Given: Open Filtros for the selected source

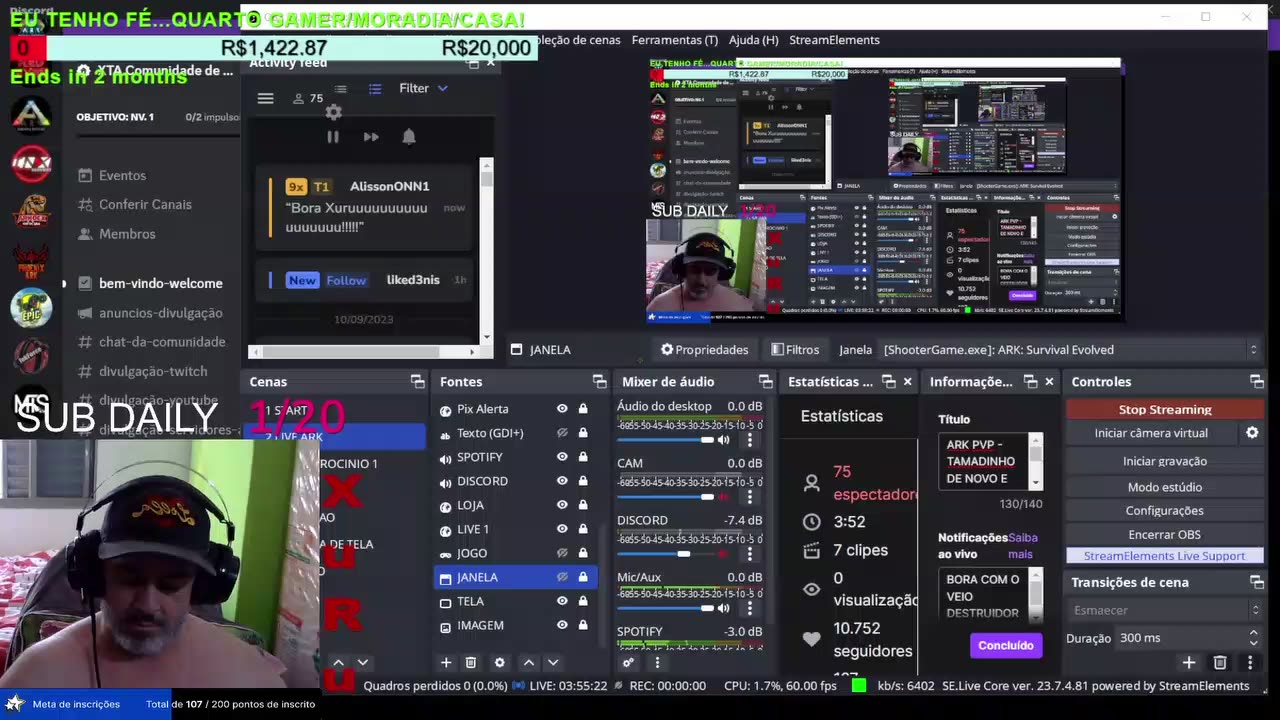Looking at the screenshot, I should 796,350.
